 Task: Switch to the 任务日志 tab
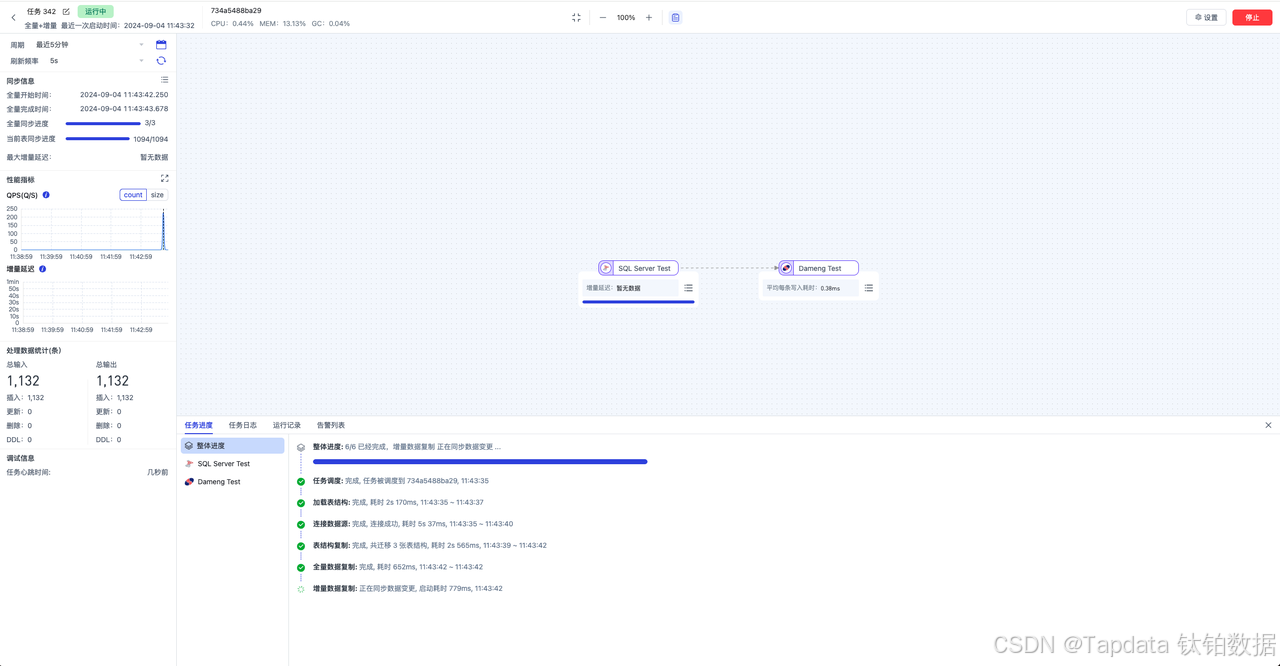[x=243, y=425]
